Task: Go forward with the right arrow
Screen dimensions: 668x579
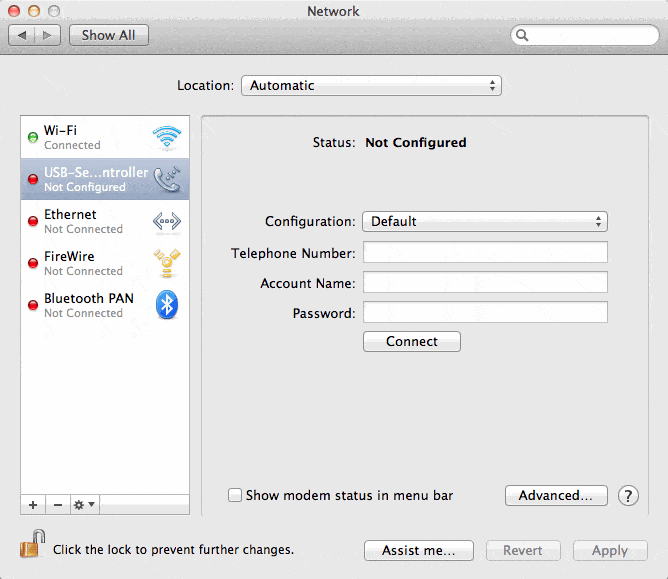Action: tap(47, 35)
